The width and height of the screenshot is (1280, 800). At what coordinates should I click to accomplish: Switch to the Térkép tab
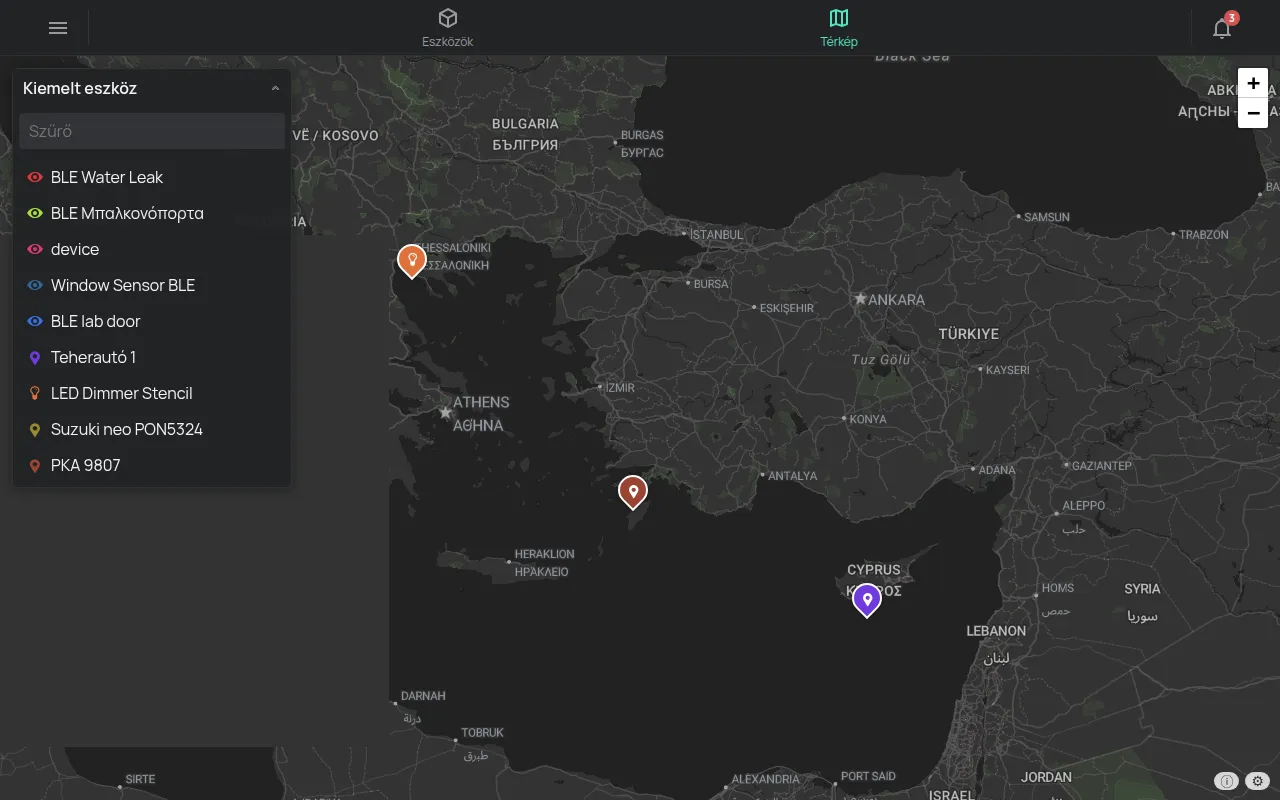(839, 28)
